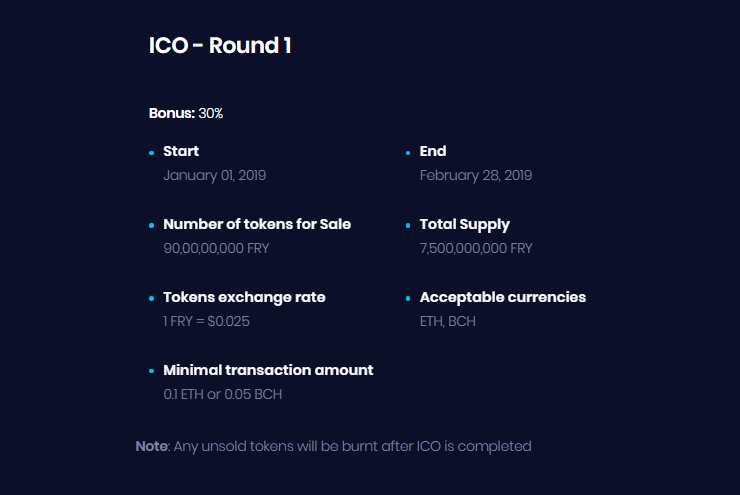
Task: Click the End label
Action: [x=433, y=151]
